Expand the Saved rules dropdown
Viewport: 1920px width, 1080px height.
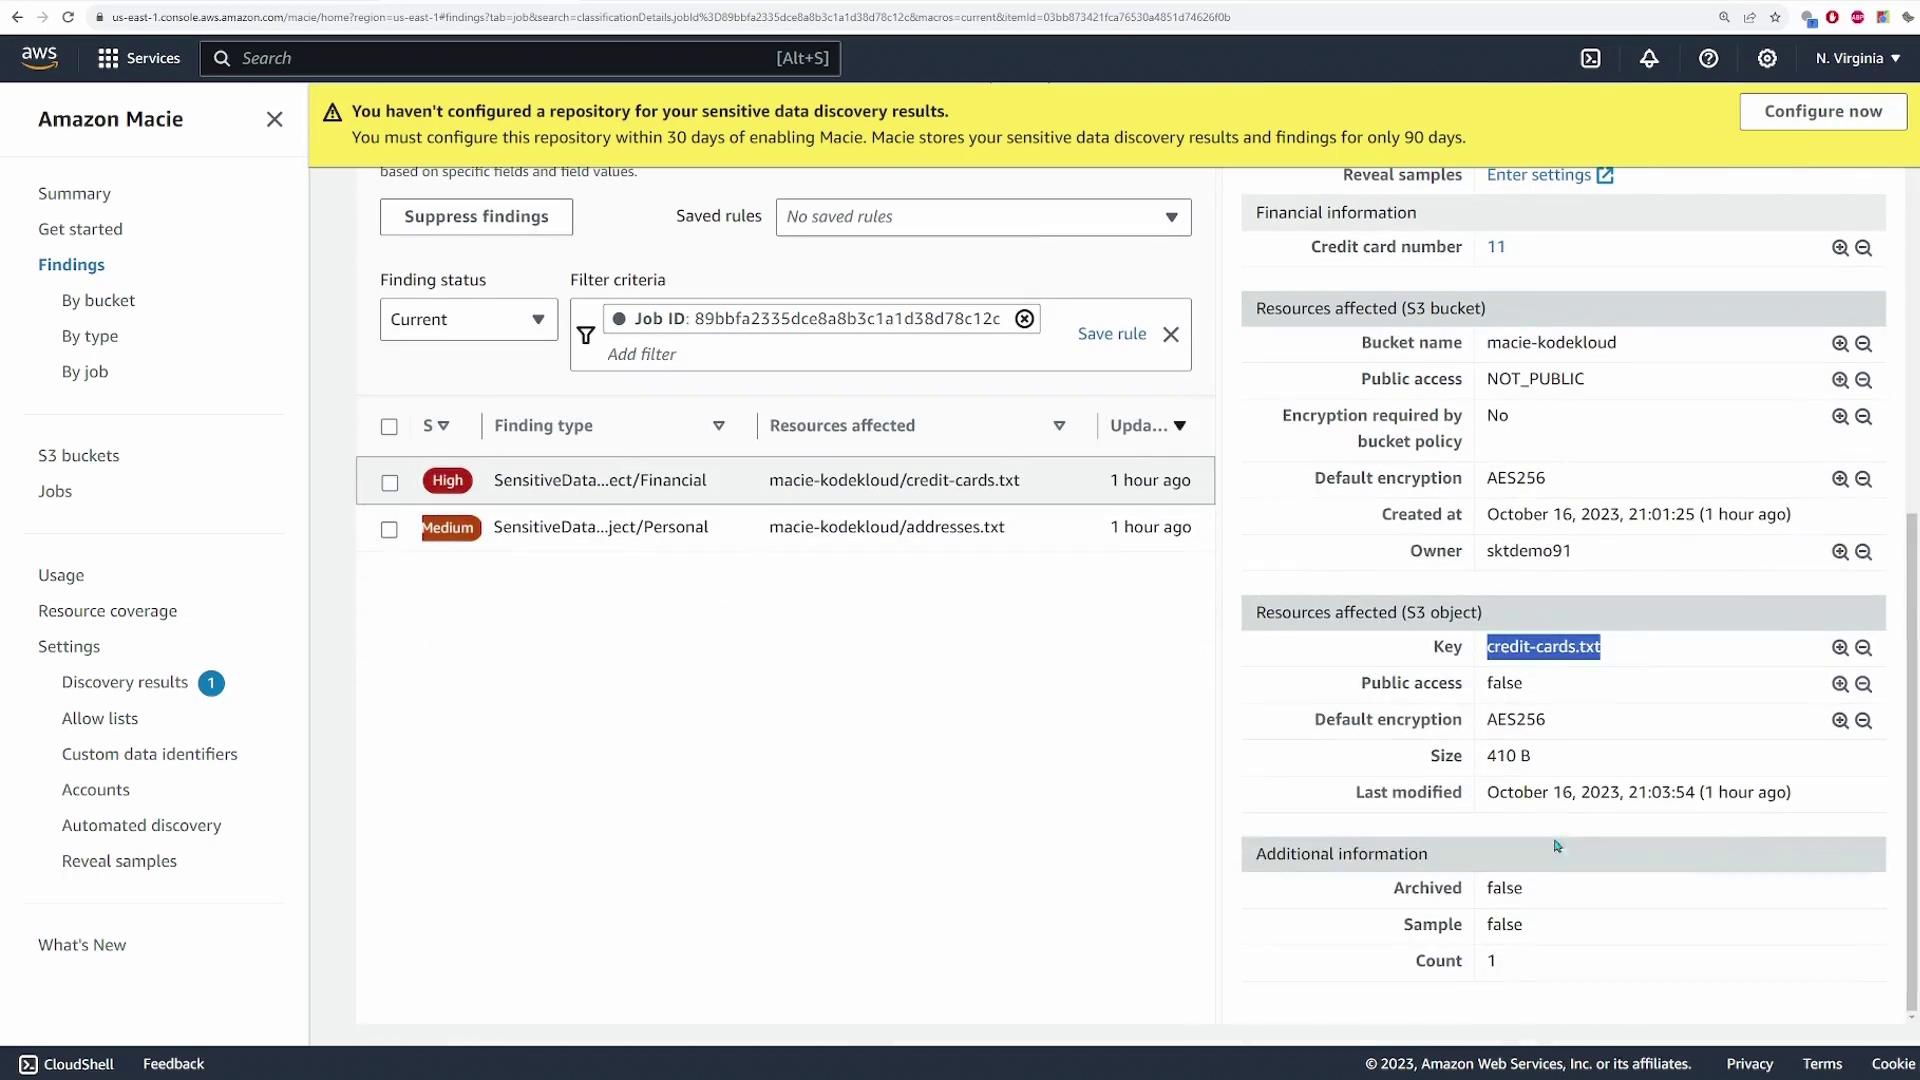982,217
